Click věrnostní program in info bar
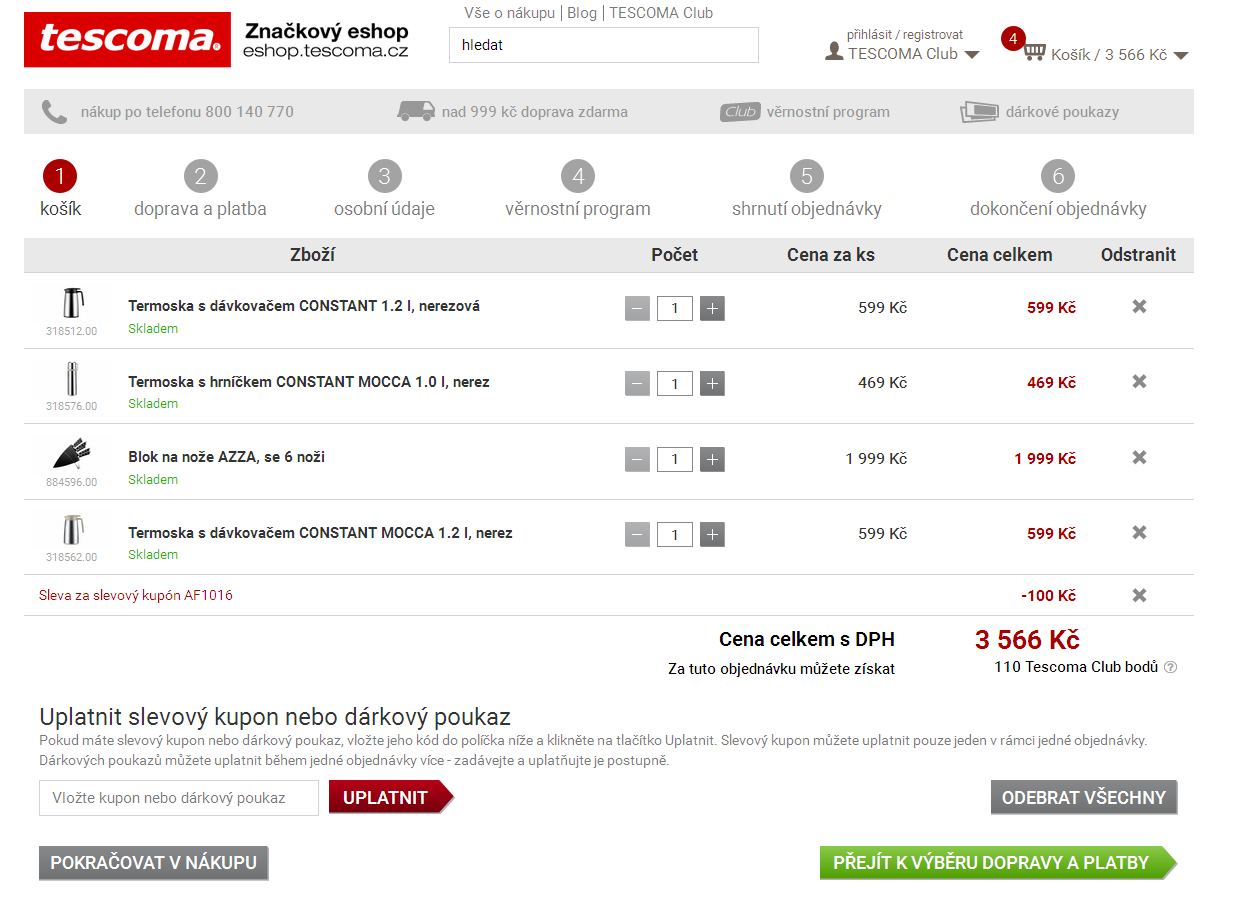This screenshot has height=899, width=1237. [x=828, y=112]
